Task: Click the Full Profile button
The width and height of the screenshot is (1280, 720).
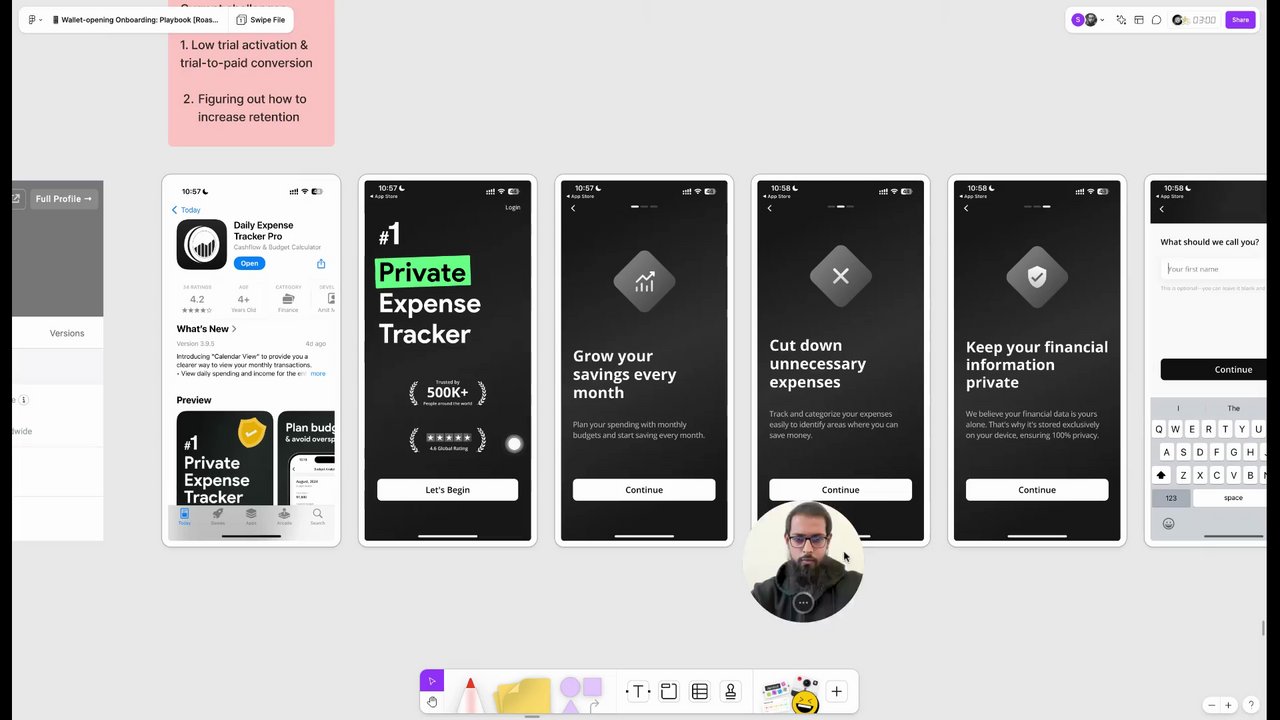Action: 64,199
